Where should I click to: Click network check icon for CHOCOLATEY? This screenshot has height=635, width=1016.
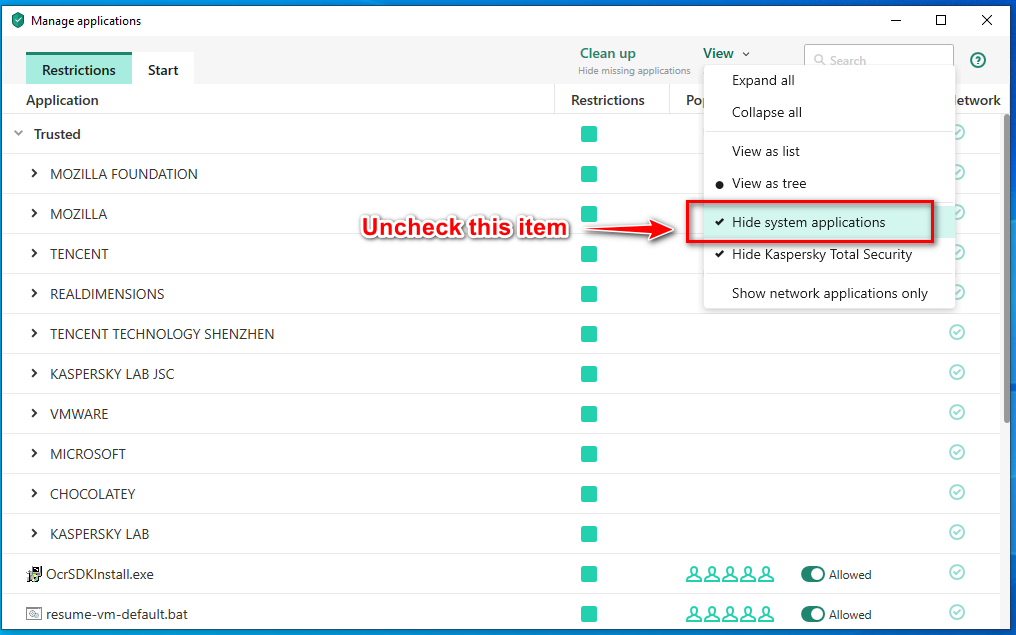click(x=956, y=492)
